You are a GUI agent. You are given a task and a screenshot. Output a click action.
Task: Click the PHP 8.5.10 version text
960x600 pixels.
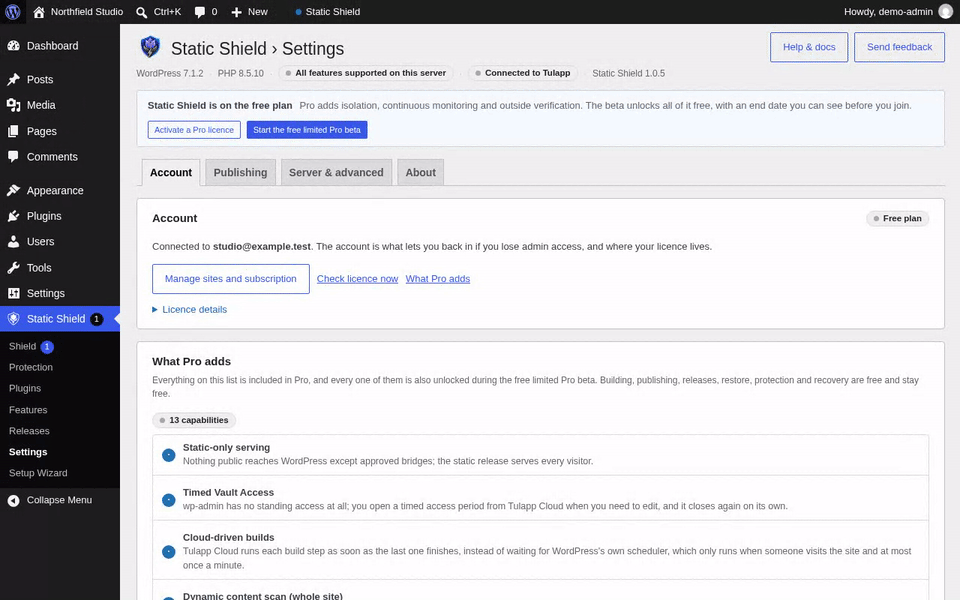pyautogui.click(x=241, y=73)
